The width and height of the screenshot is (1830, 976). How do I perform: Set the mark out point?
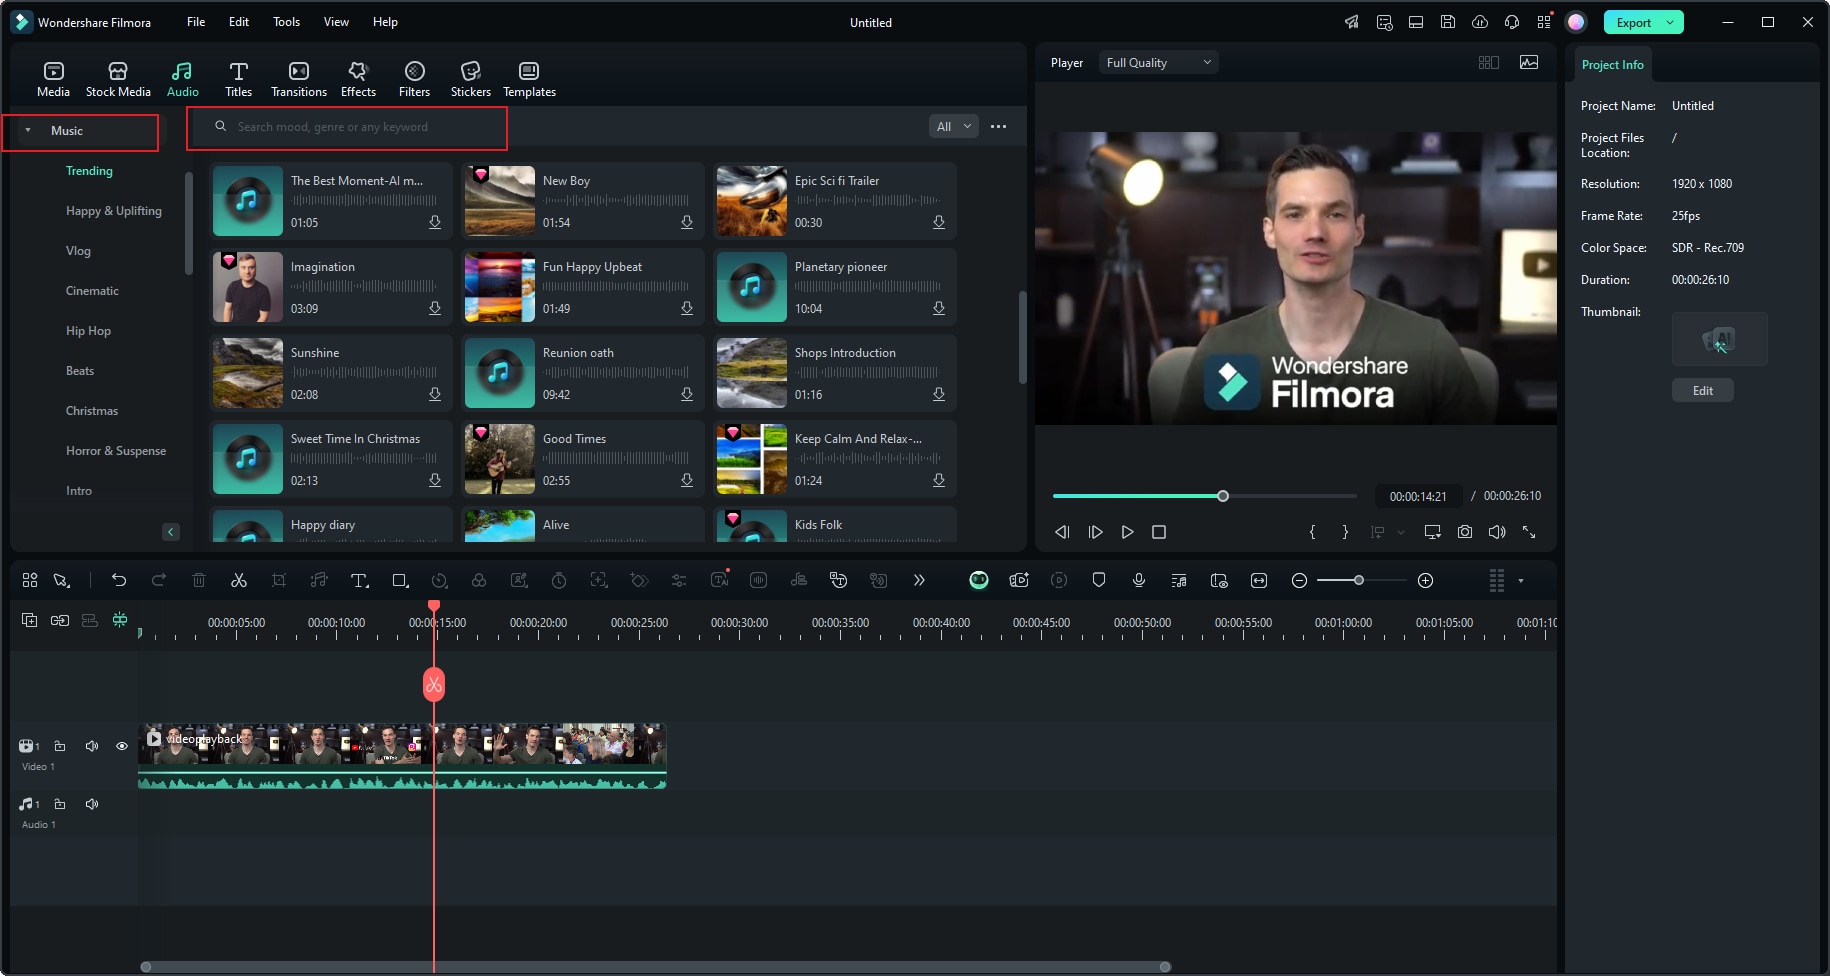(x=1345, y=532)
